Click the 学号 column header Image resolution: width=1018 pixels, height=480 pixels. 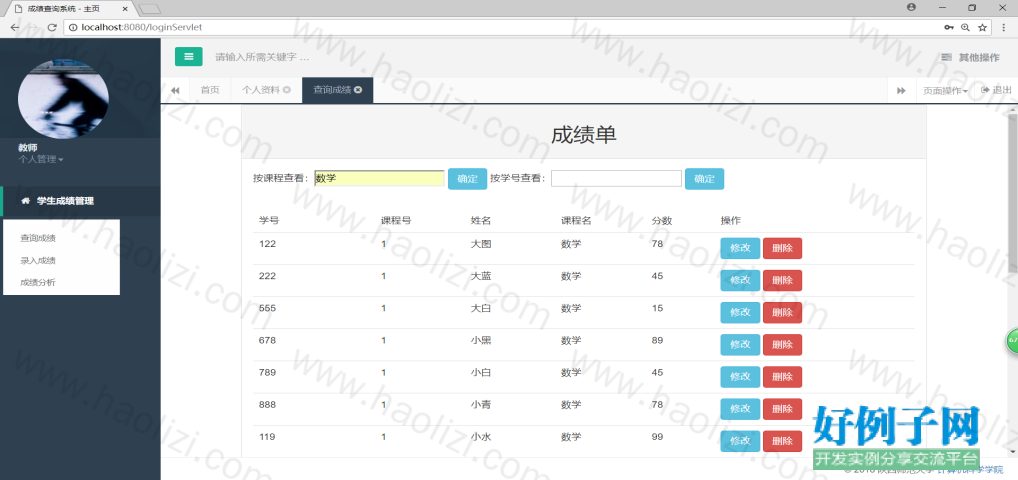click(269, 221)
